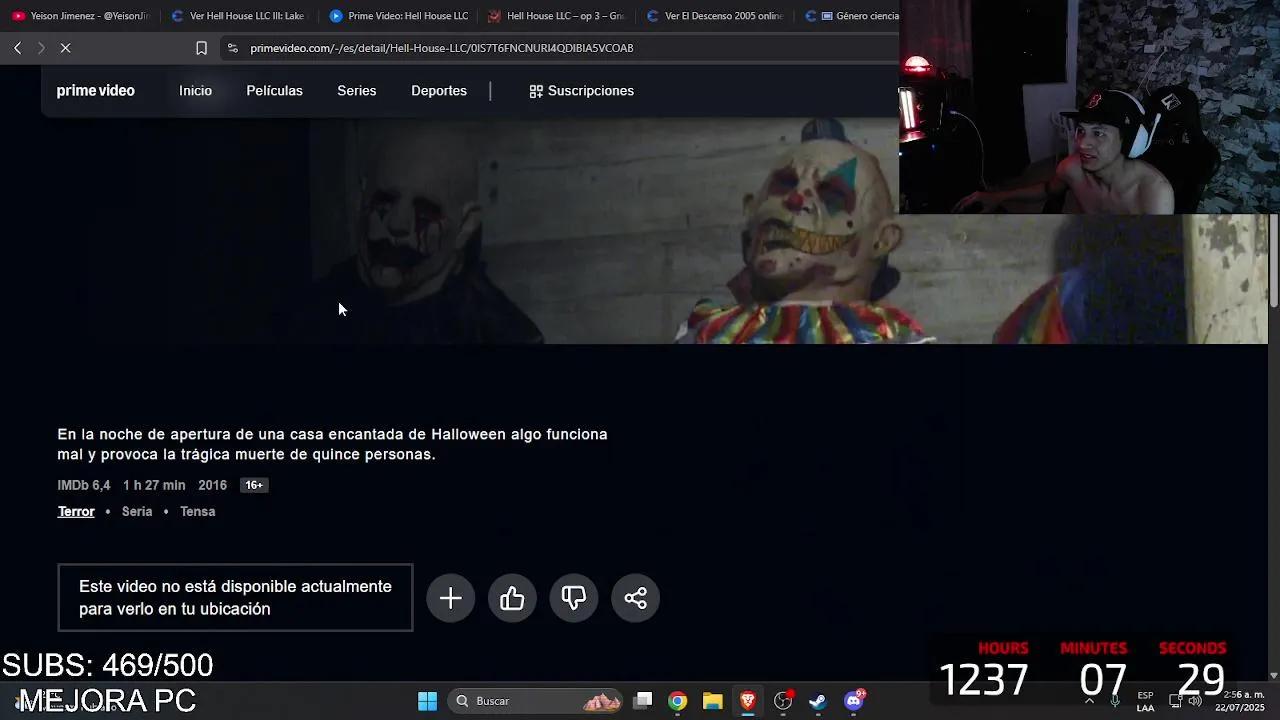Go back with the browser back arrow
The width and height of the screenshot is (1280, 720).
(17, 48)
